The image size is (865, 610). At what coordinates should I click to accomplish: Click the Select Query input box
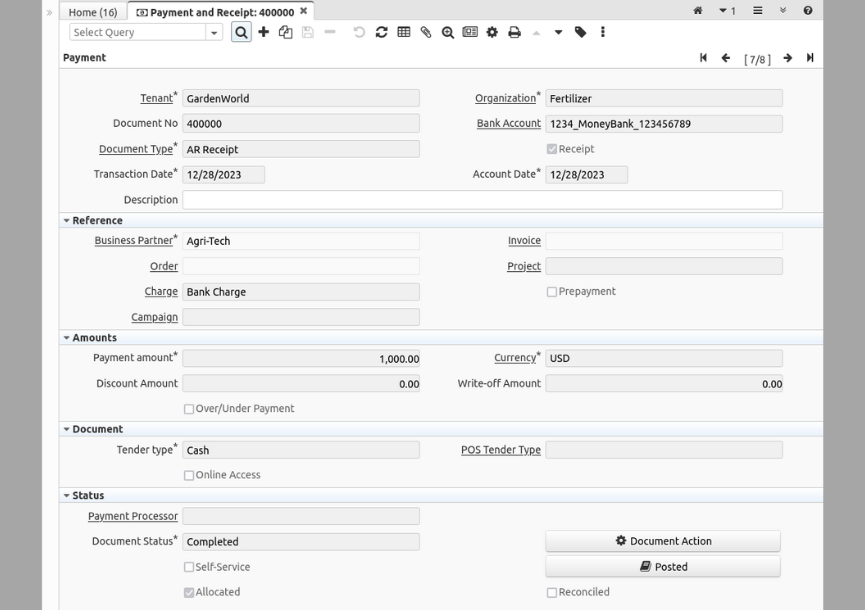click(x=138, y=33)
